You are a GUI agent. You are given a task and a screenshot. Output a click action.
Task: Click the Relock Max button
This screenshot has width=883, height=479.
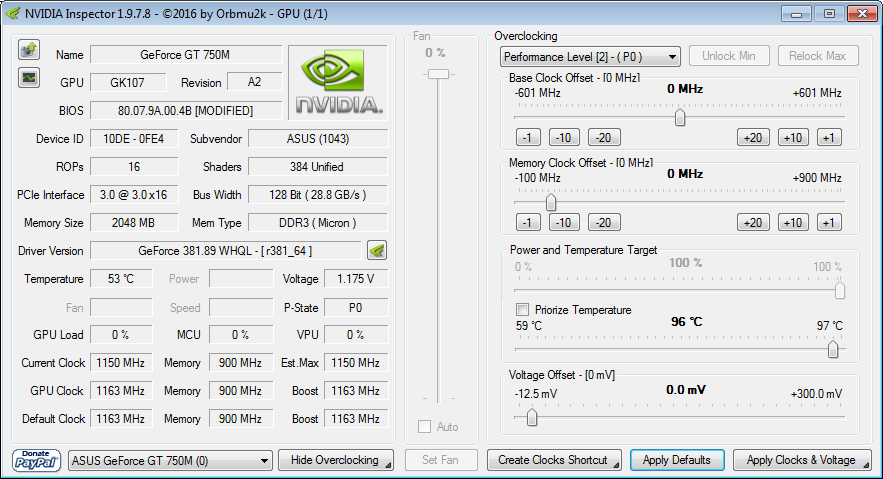pos(818,56)
